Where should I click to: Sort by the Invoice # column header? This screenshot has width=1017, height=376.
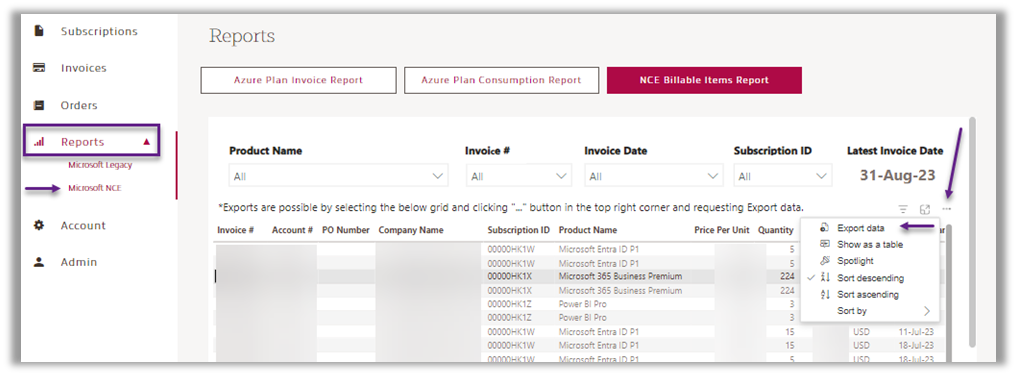[235, 230]
